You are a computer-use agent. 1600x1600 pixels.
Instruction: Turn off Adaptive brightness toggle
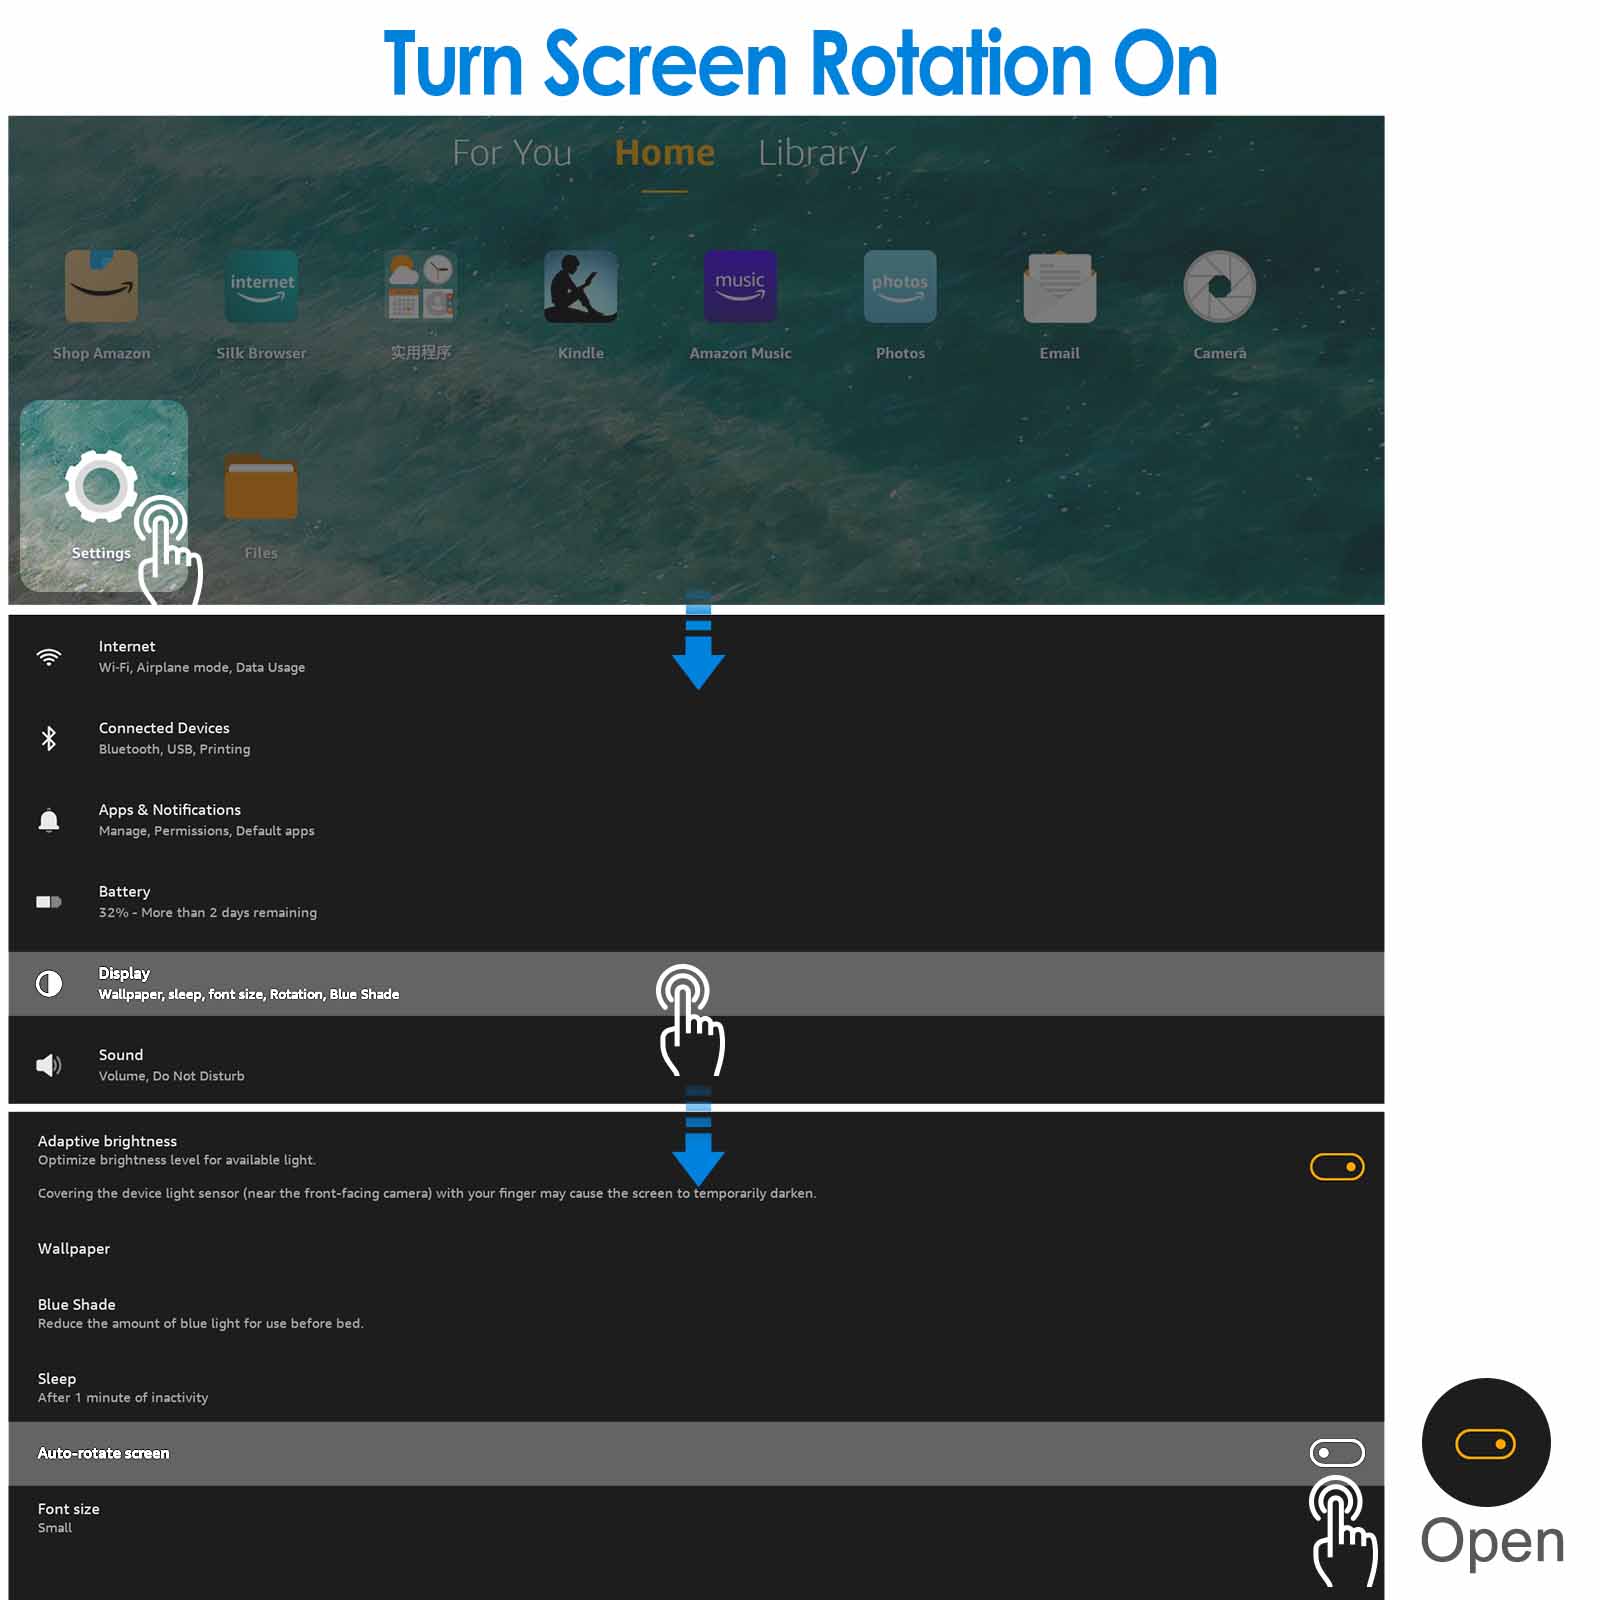pos(1337,1167)
